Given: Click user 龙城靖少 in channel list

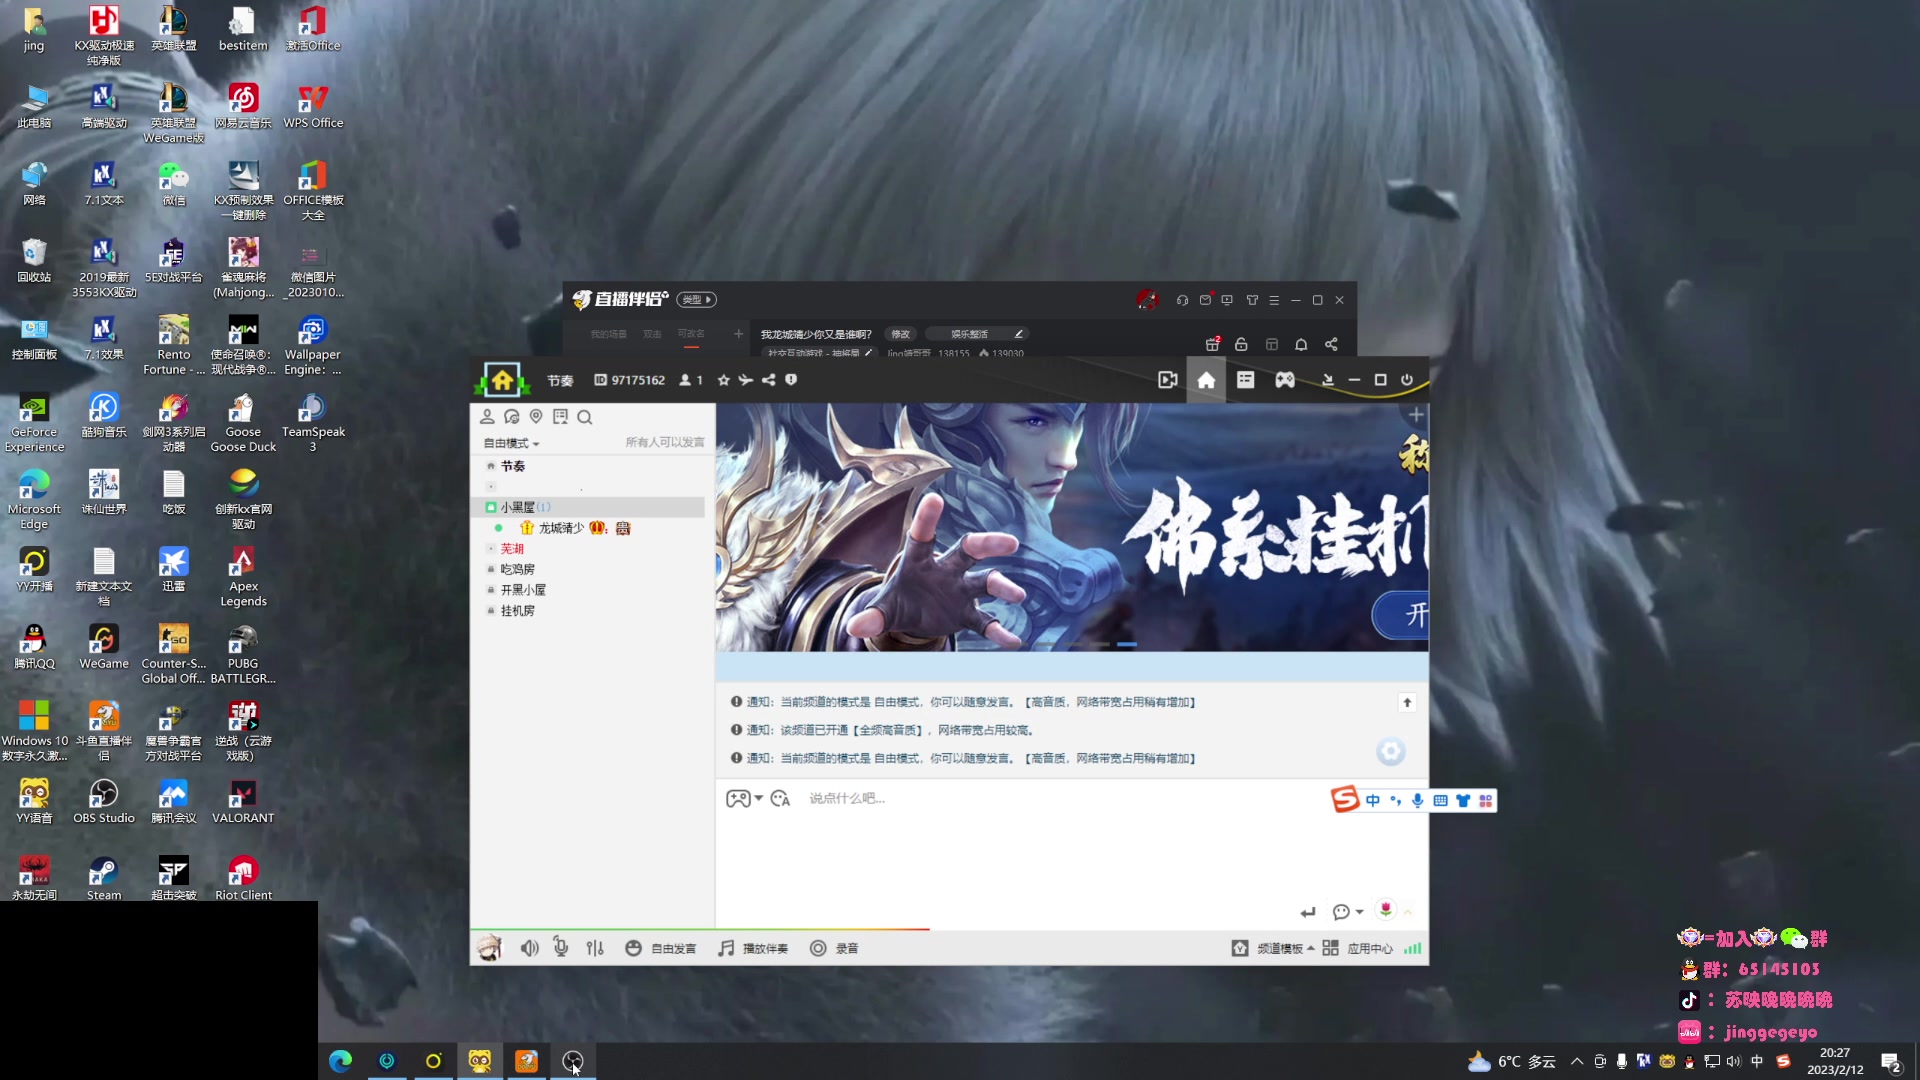Looking at the screenshot, I should tap(561, 528).
